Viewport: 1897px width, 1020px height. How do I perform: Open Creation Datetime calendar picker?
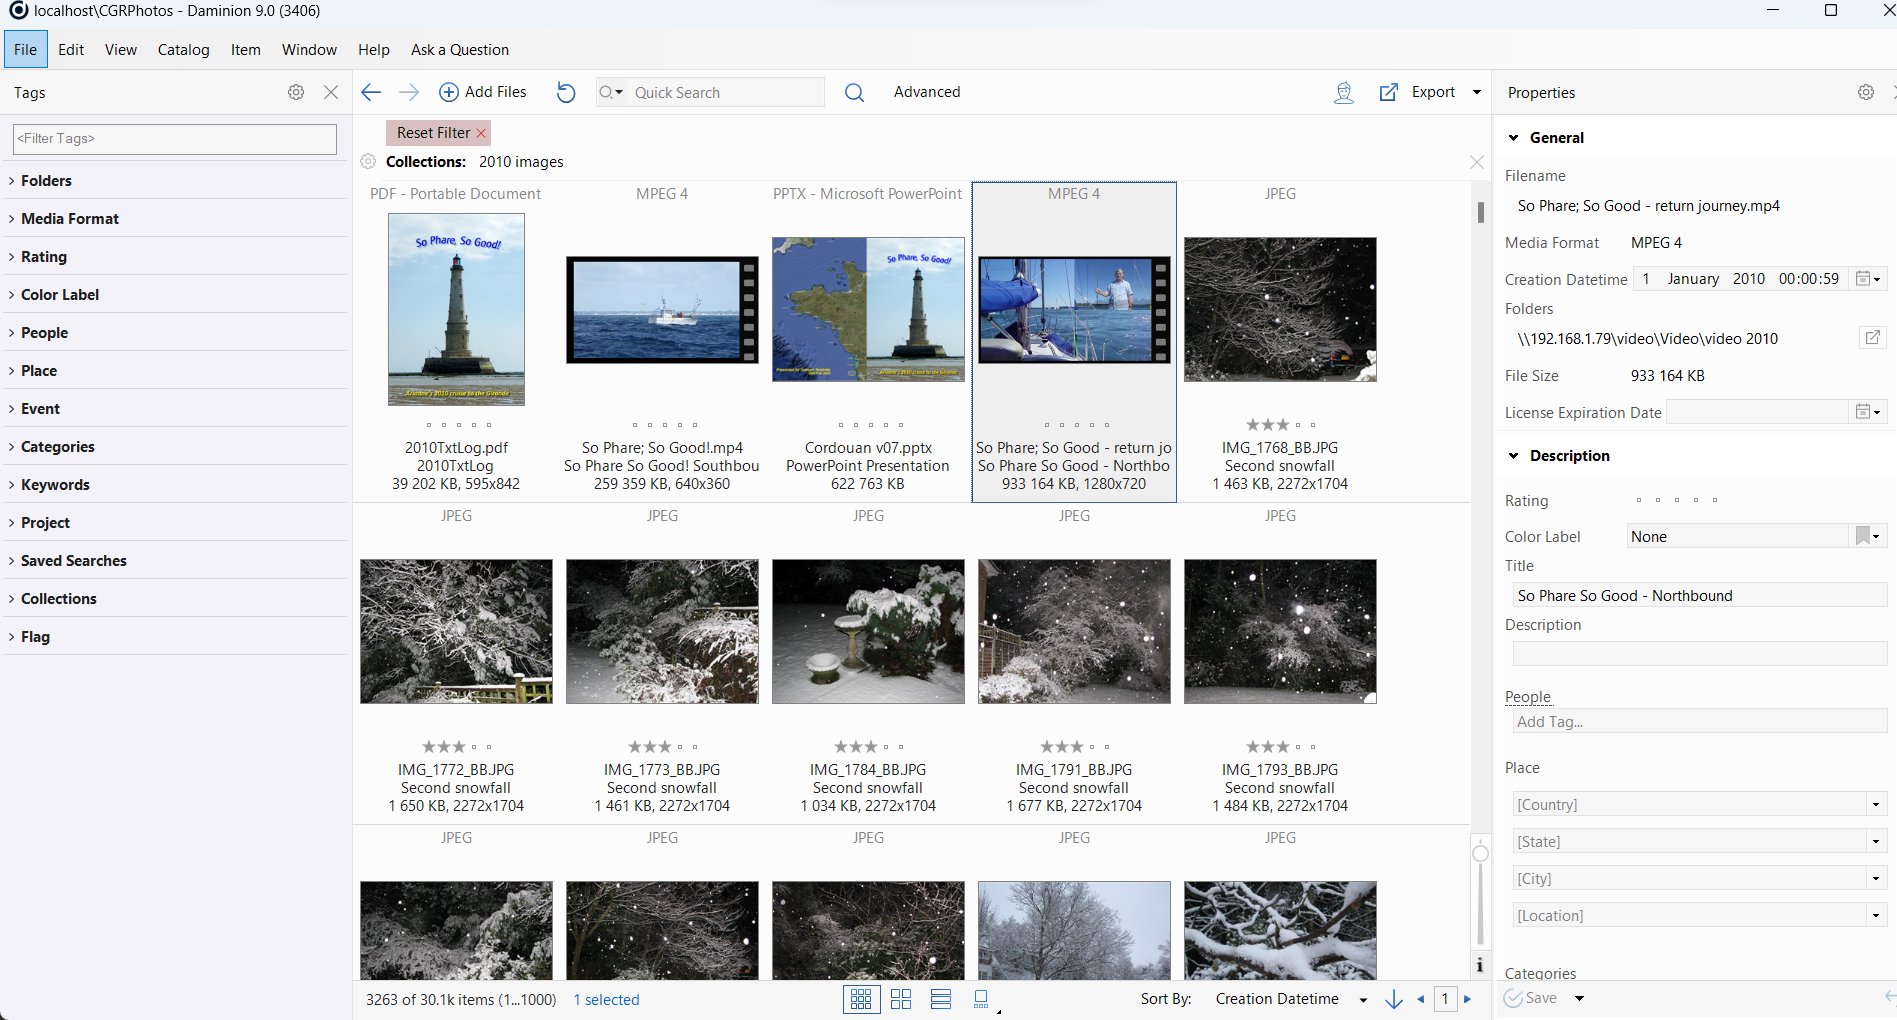1868,279
